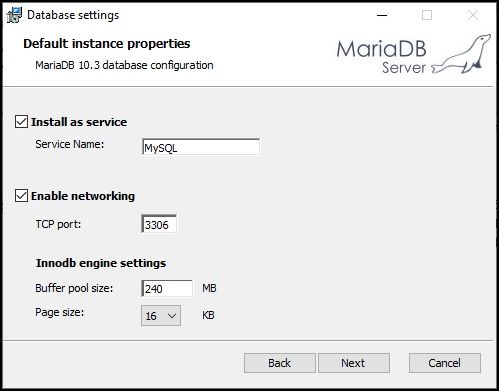Abort the setup with Cancel
The image size is (499, 391).
(x=445, y=363)
